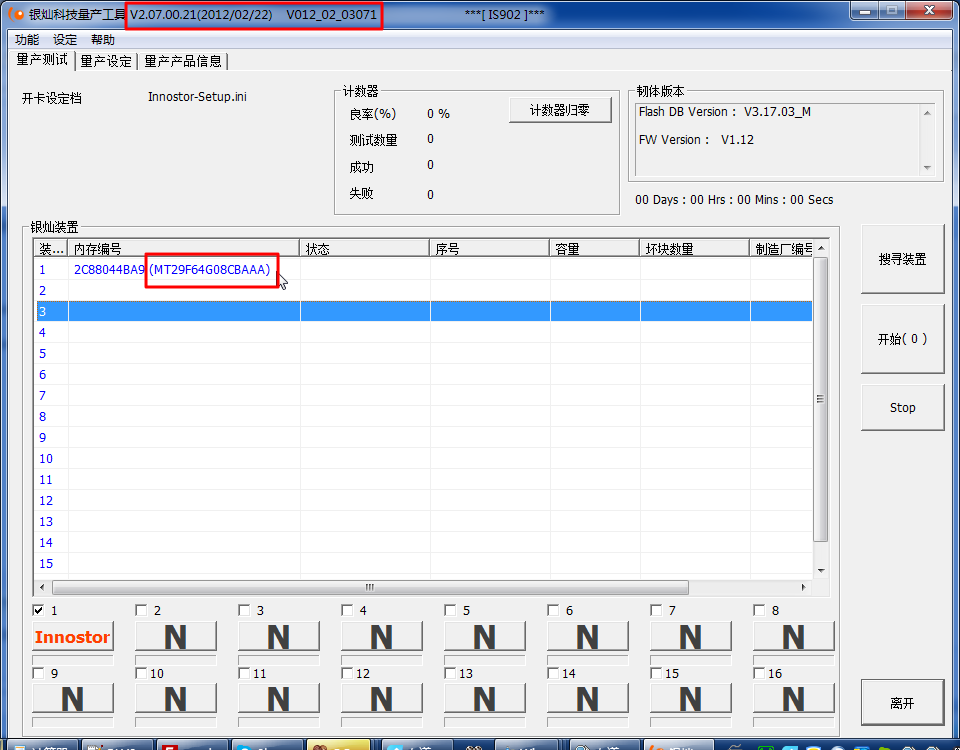This screenshot has width=960, height=750.
Task: Click the device list scroll right arrow
Action: [x=803, y=587]
